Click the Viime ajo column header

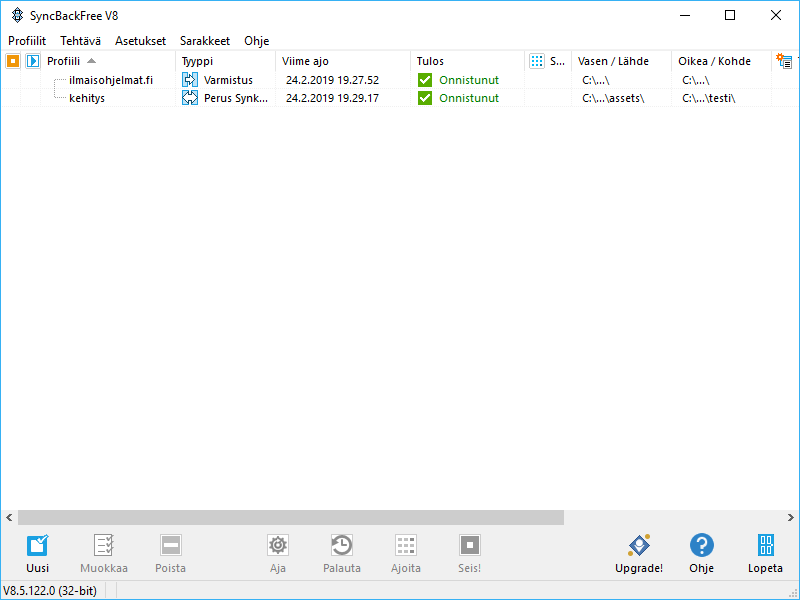click(305, 61)
